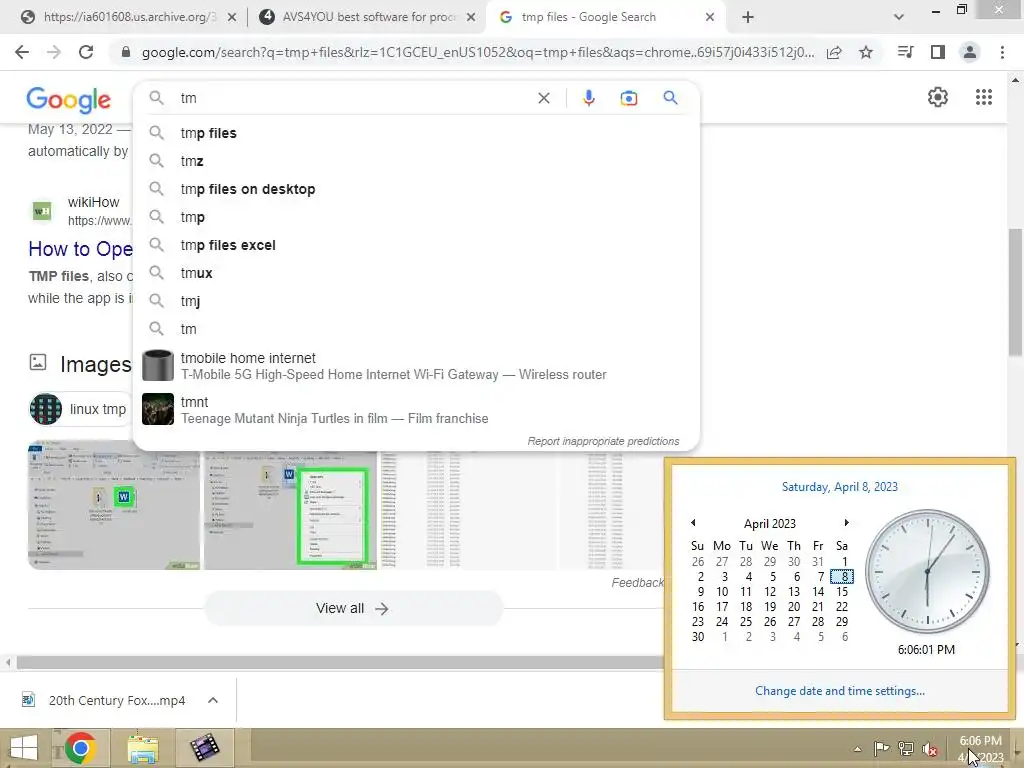Screen dimensions: 1024x768
Task: Open the image thumbnail with green box
Action: (290, 509)
